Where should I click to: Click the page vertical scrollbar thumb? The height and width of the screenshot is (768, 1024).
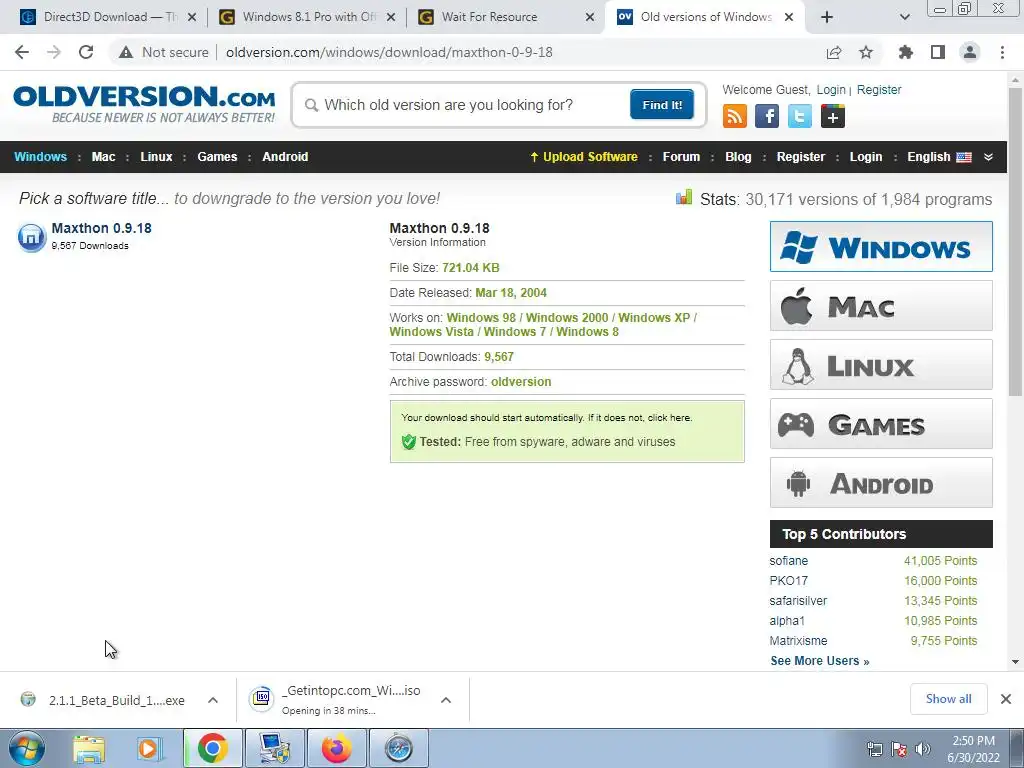[x=1016, y=242]
